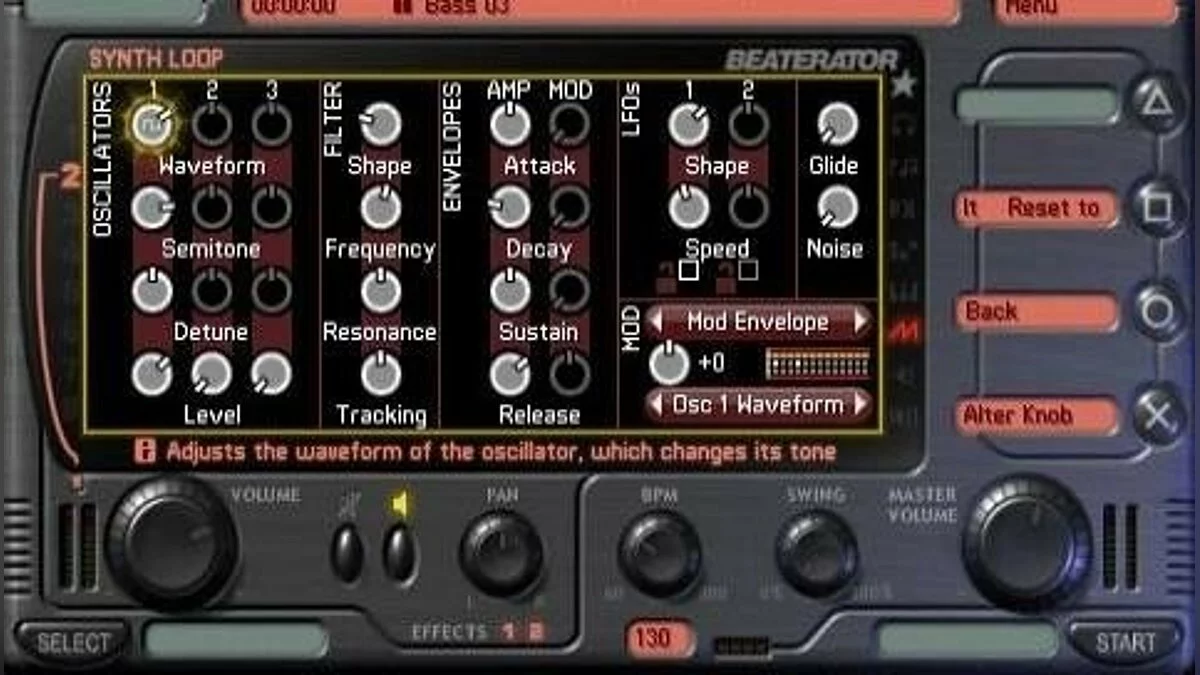The image size is (1200, 675).
Task: Toggle the oval button under the muted note
Action: 347,555
